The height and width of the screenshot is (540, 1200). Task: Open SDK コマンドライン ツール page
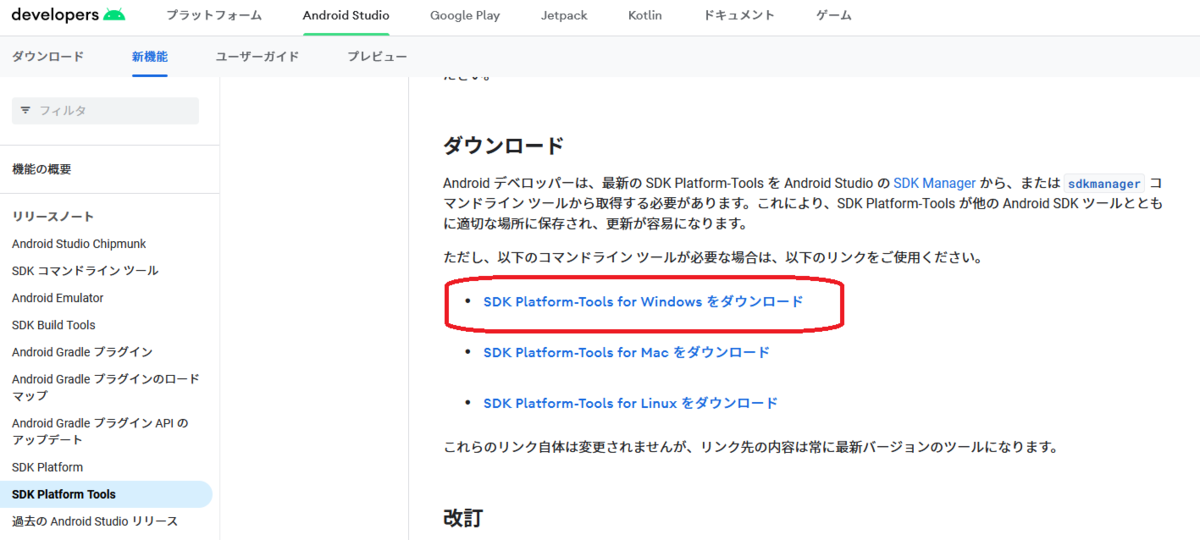click(x=85, y=271)
